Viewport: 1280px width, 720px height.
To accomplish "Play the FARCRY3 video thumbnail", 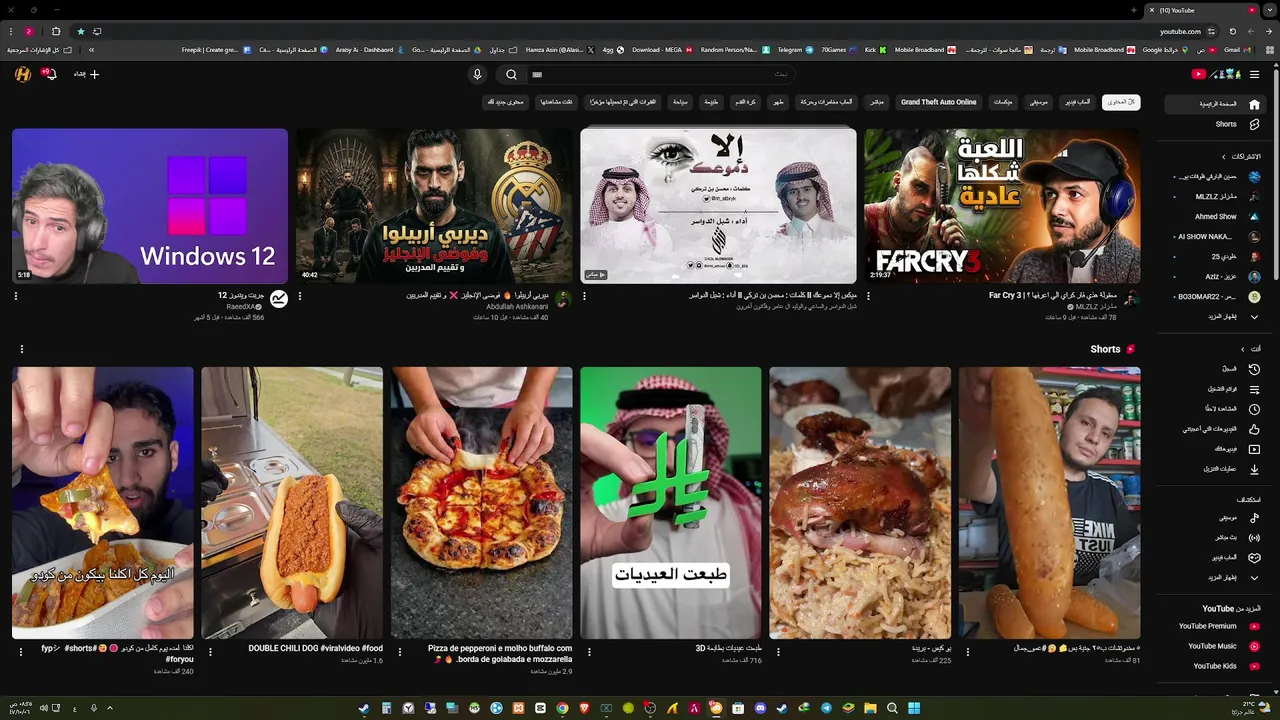I will click(x=1002, y=206).
